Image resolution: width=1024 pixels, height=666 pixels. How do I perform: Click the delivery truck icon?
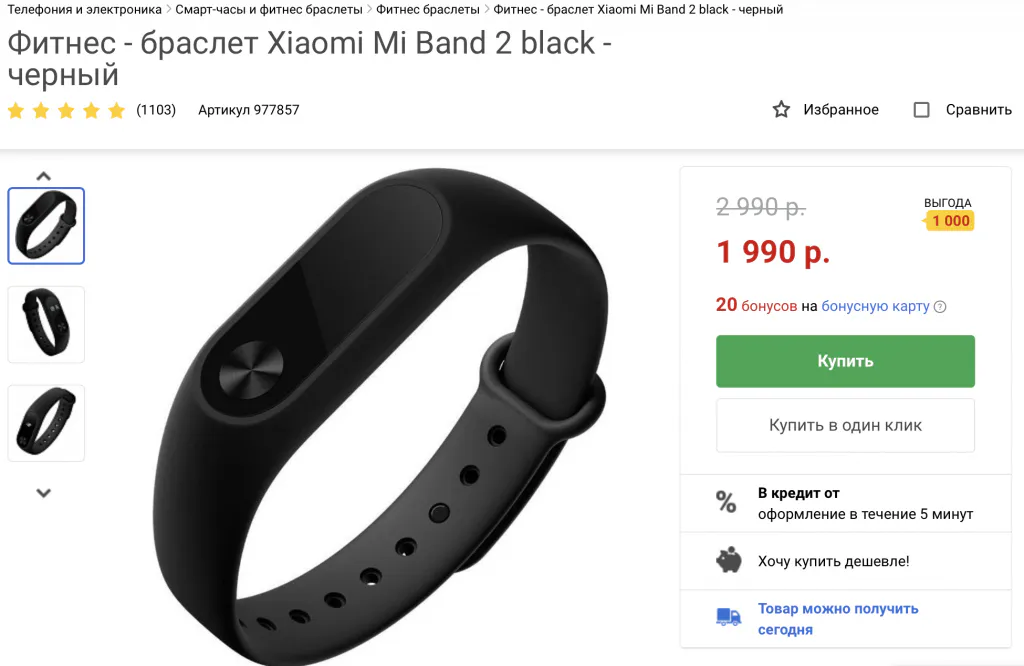pos(729,616)
